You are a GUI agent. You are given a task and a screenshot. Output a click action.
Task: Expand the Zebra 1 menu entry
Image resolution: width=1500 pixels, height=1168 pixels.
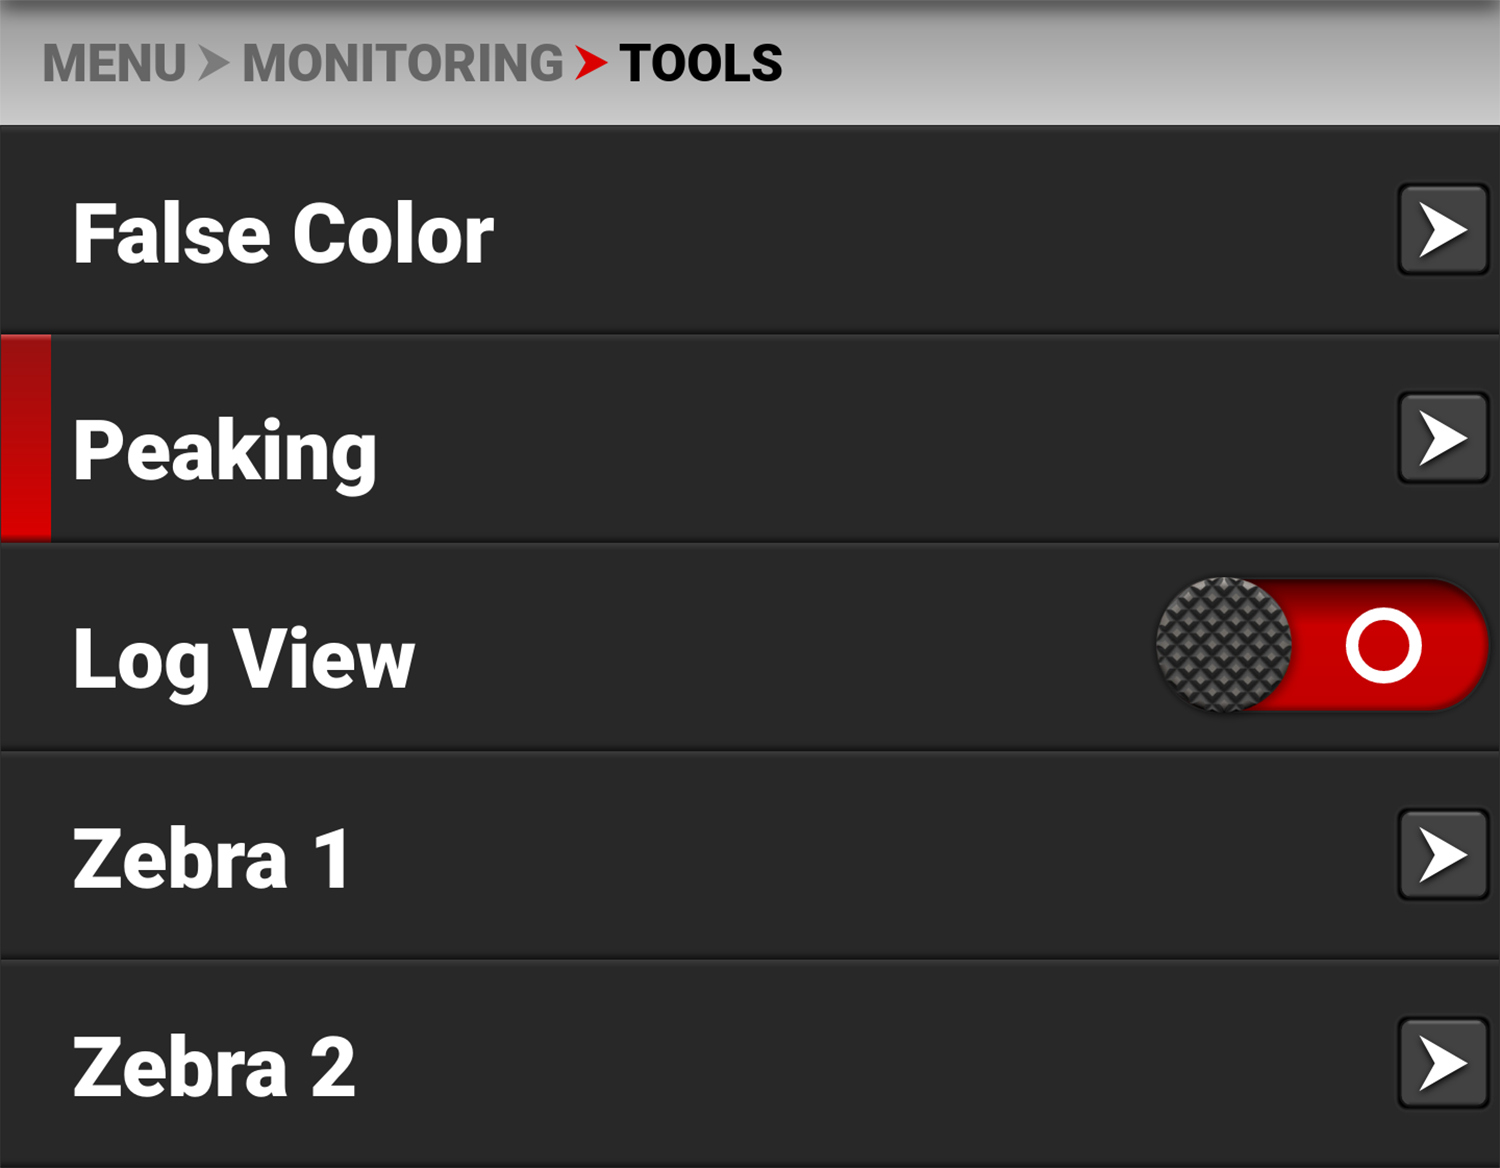[x=210, y=858]
